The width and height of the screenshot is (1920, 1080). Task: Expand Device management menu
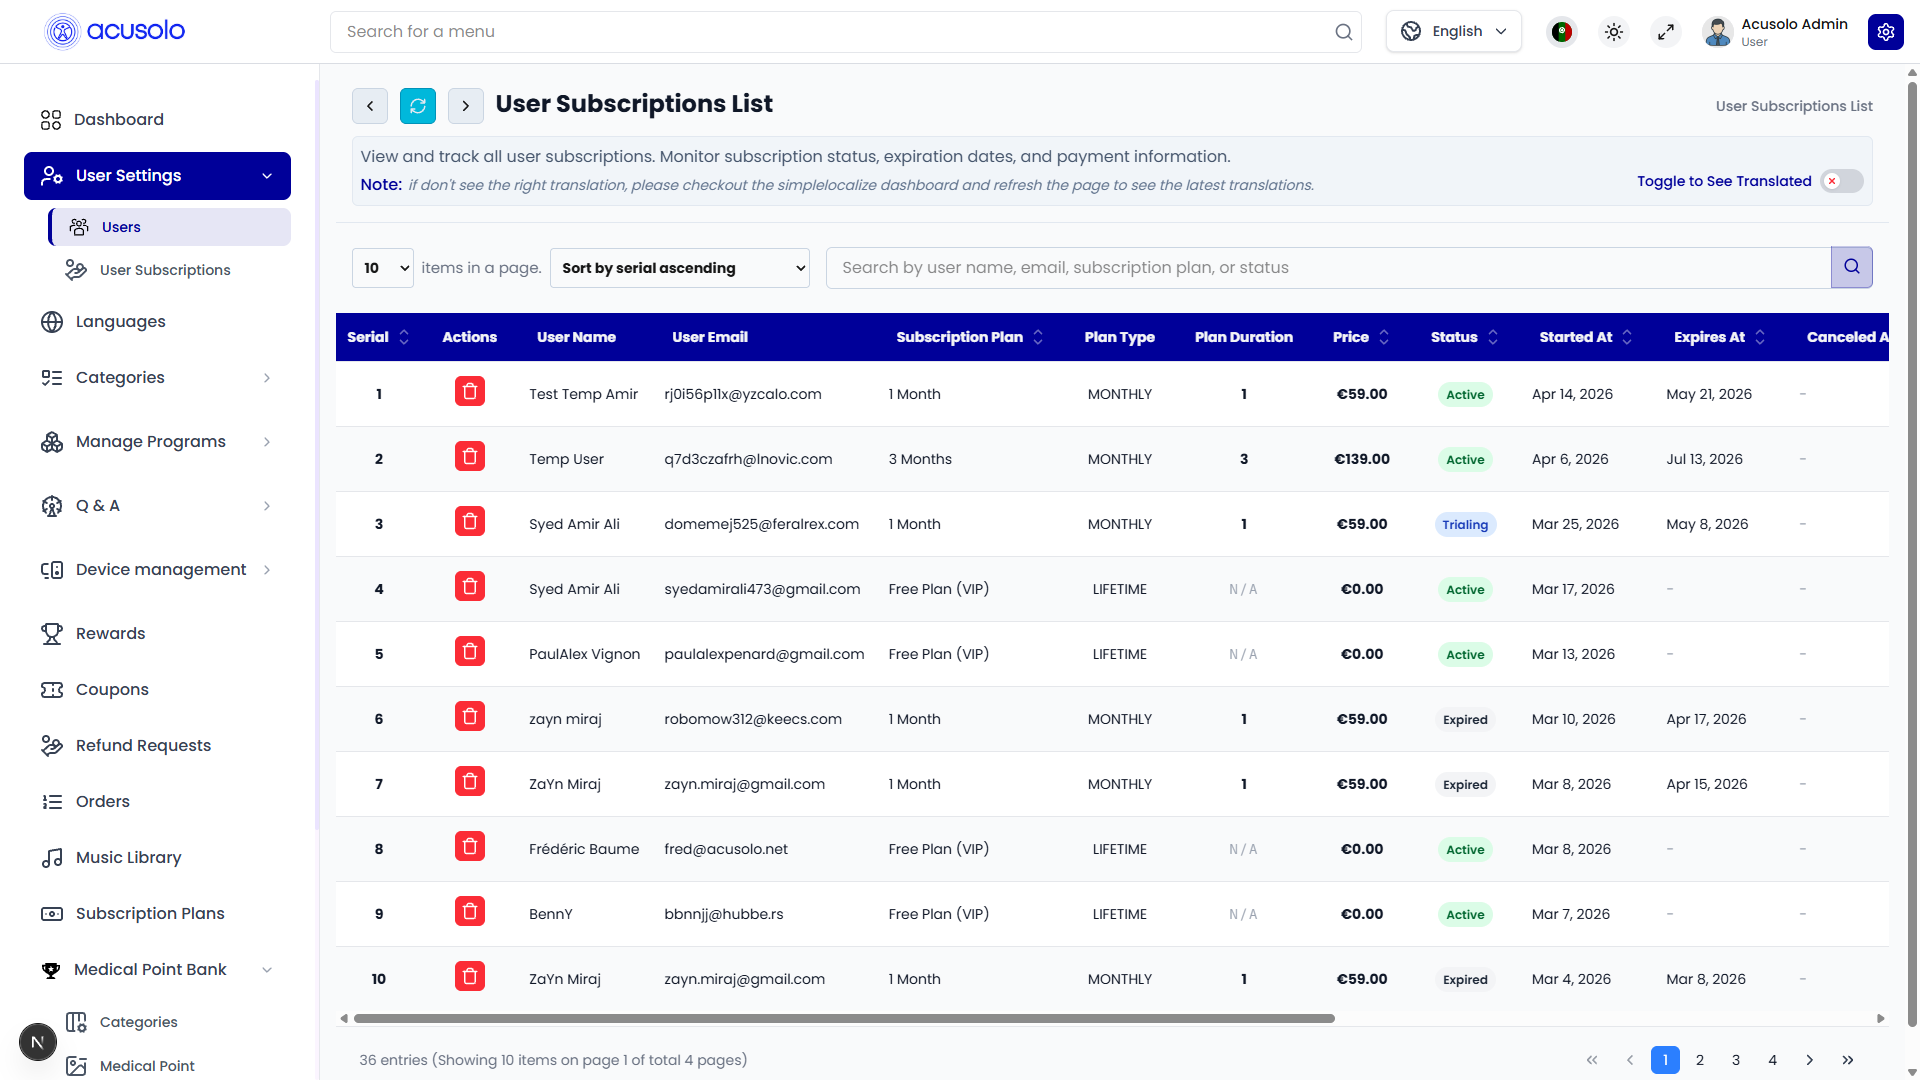pos(157,570)
